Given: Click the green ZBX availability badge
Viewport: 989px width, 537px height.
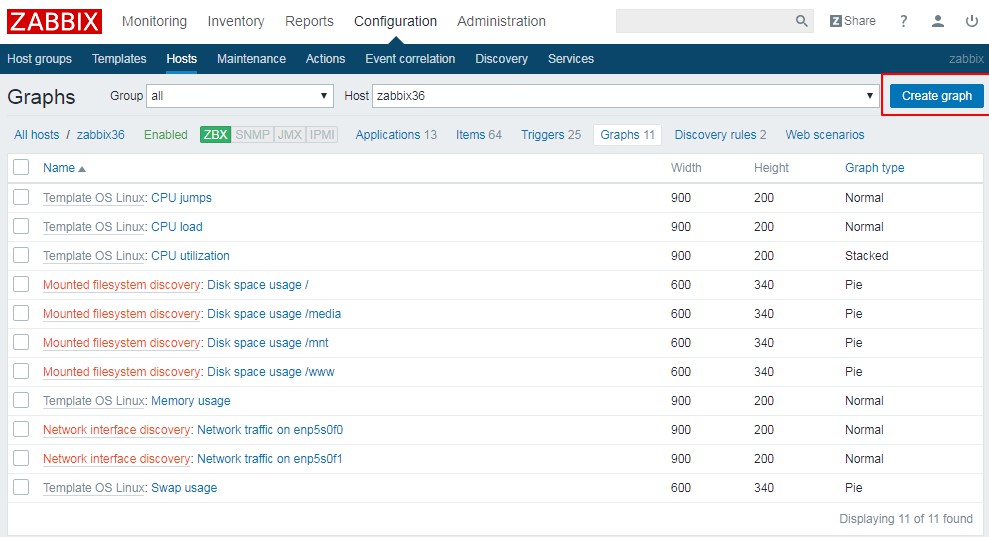Looking at the screenshot, I should (x=215, y=135).
